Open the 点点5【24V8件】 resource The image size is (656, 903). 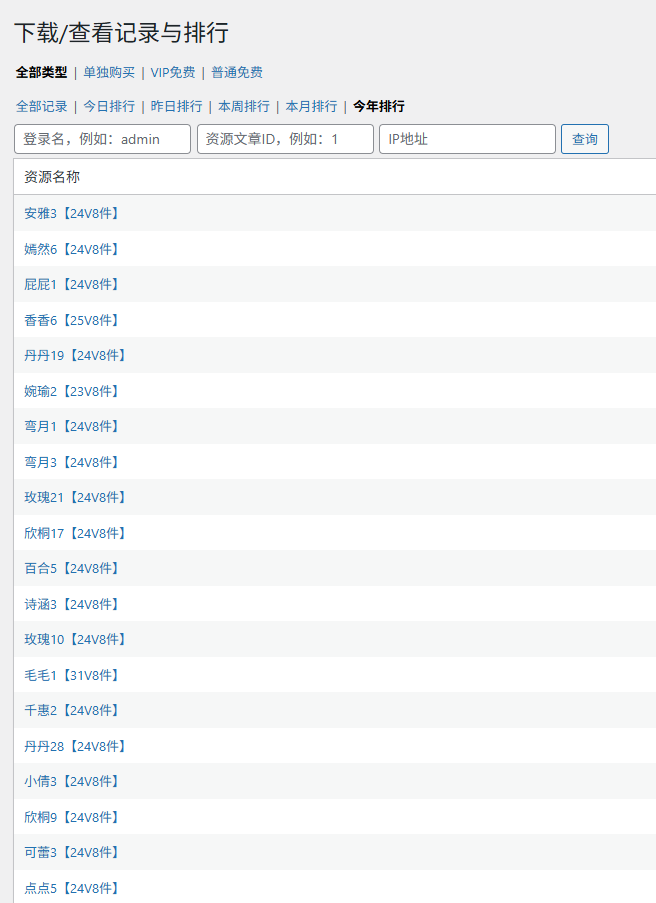(71, 888)
